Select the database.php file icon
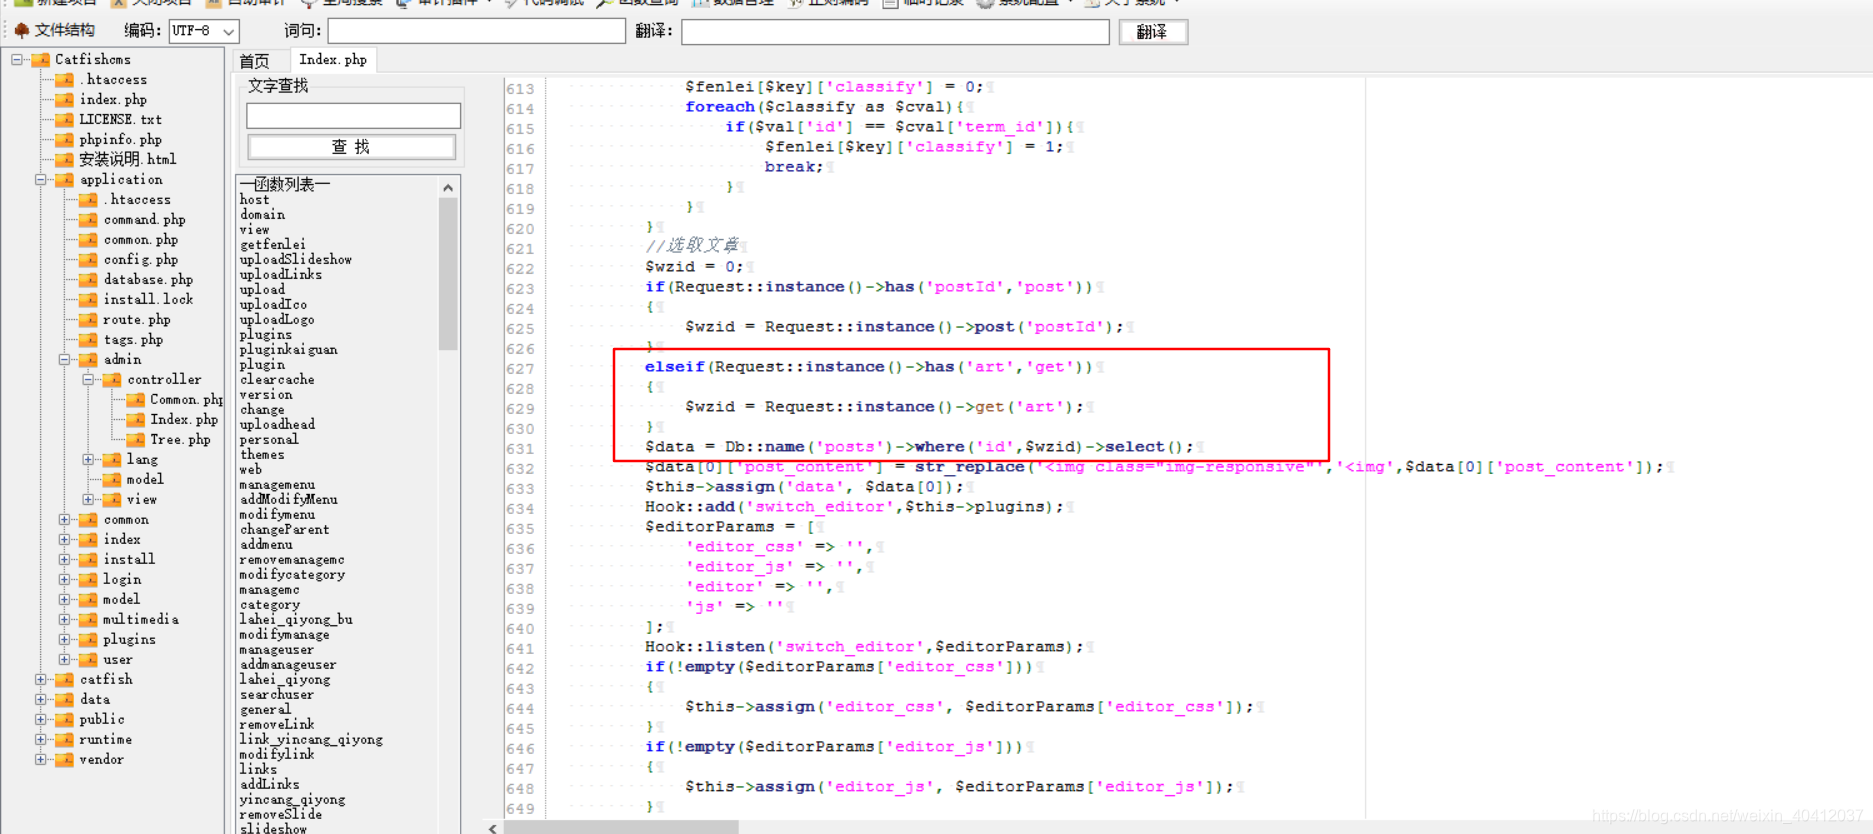This screenshot has width=1873, height=834. tap(89, 279)
